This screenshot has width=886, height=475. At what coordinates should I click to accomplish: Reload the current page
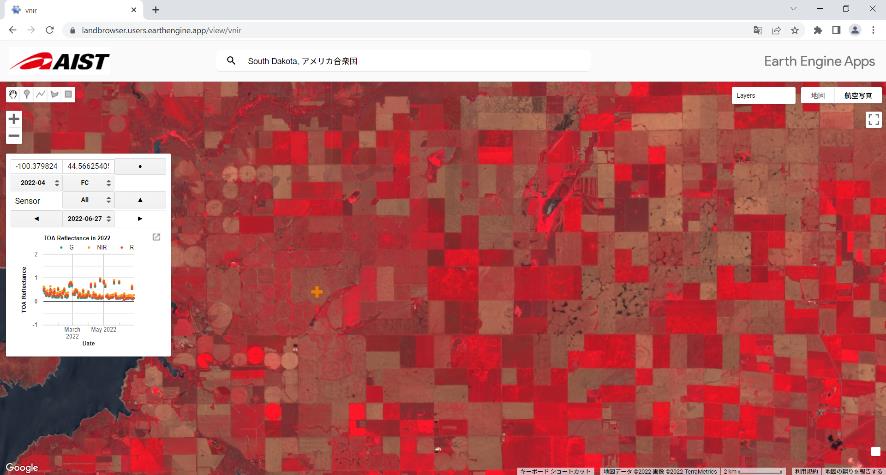tap(50, 30)
